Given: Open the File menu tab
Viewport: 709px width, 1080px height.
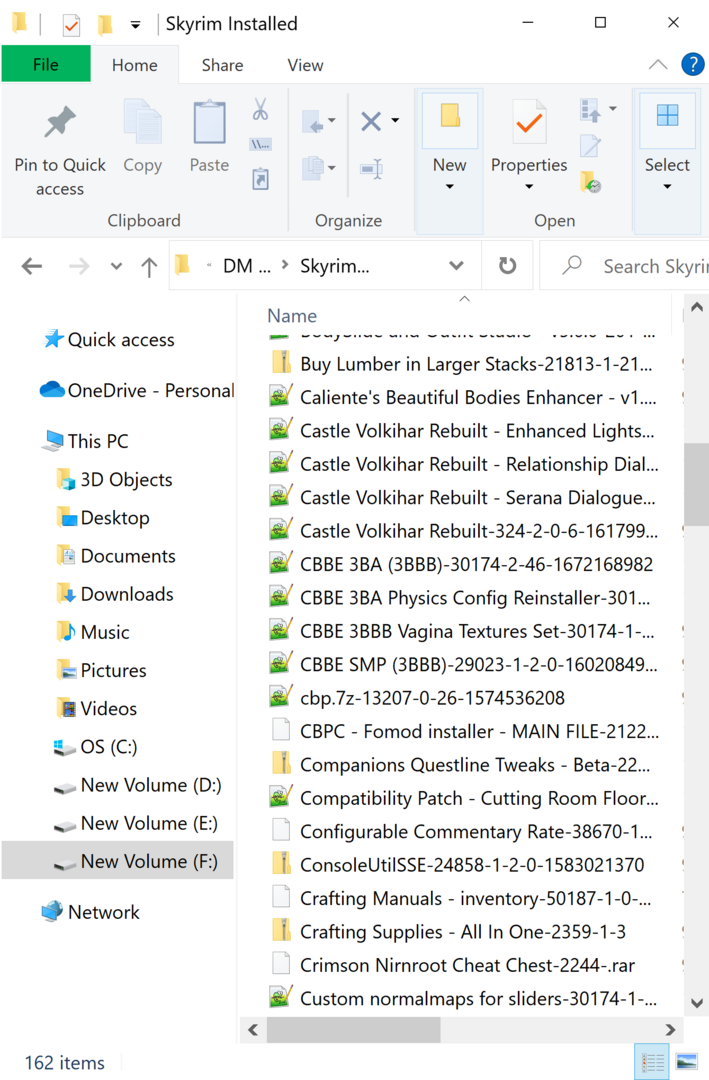Looking at the screenshot, I should click(46, 64).
